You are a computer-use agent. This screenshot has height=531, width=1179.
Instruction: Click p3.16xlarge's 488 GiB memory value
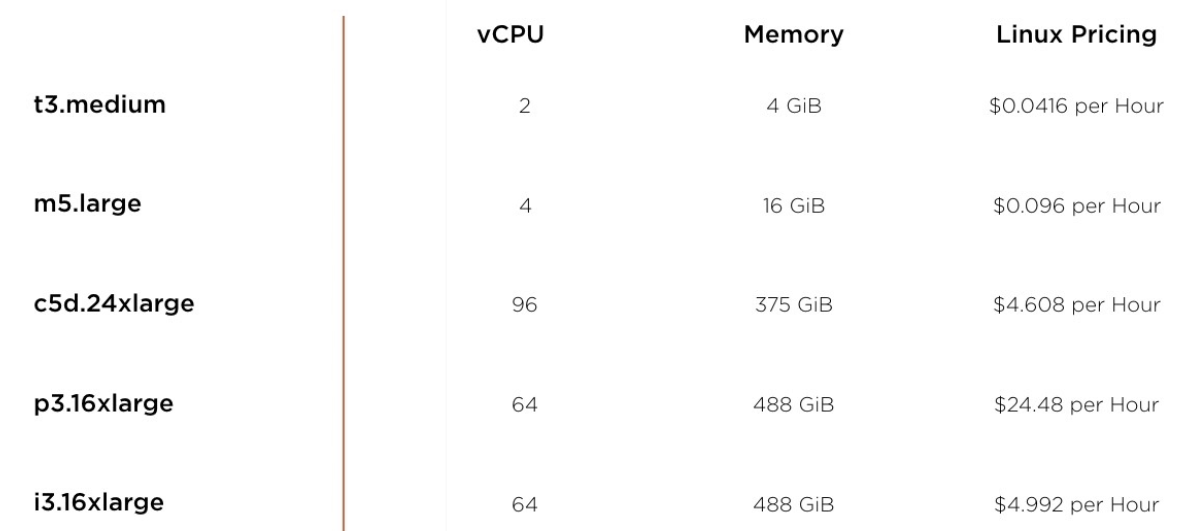click(x=794, y=405)
